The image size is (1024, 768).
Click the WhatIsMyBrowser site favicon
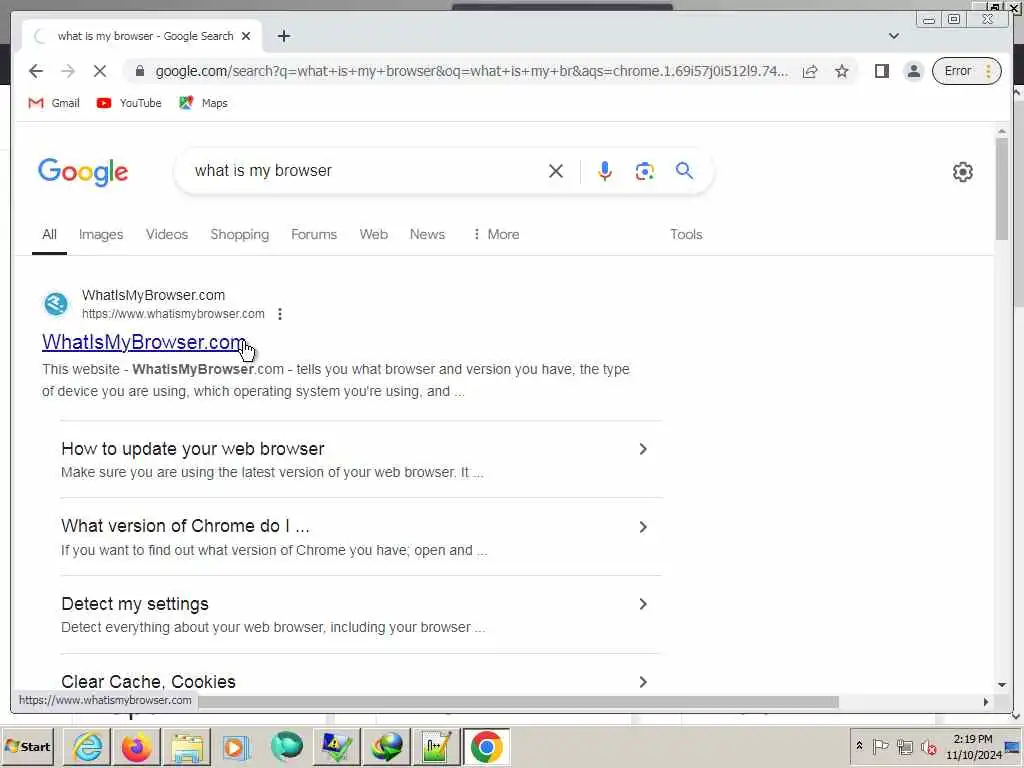point(56,304)
